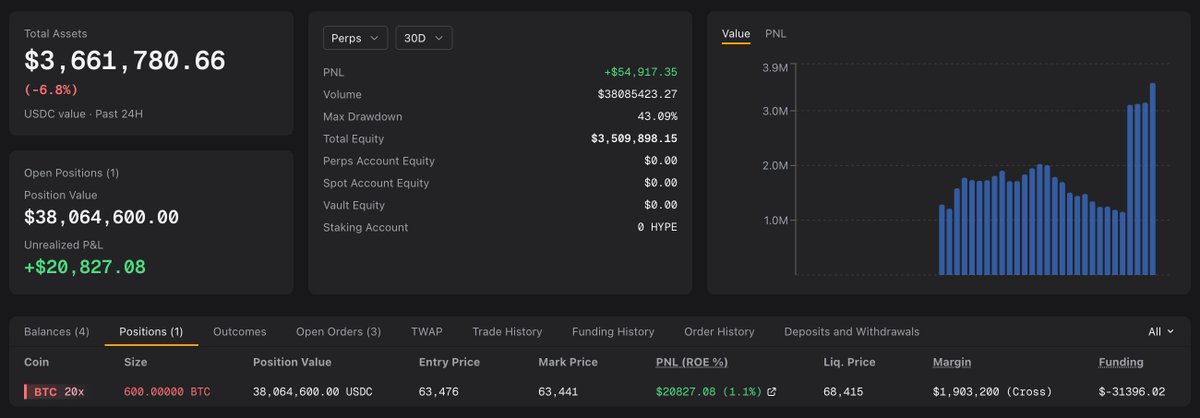Image resolution: width=1200 pixels, height=418 pixels.
Task: Expand the 30D time range dropdown
Action: pos(424,38)
